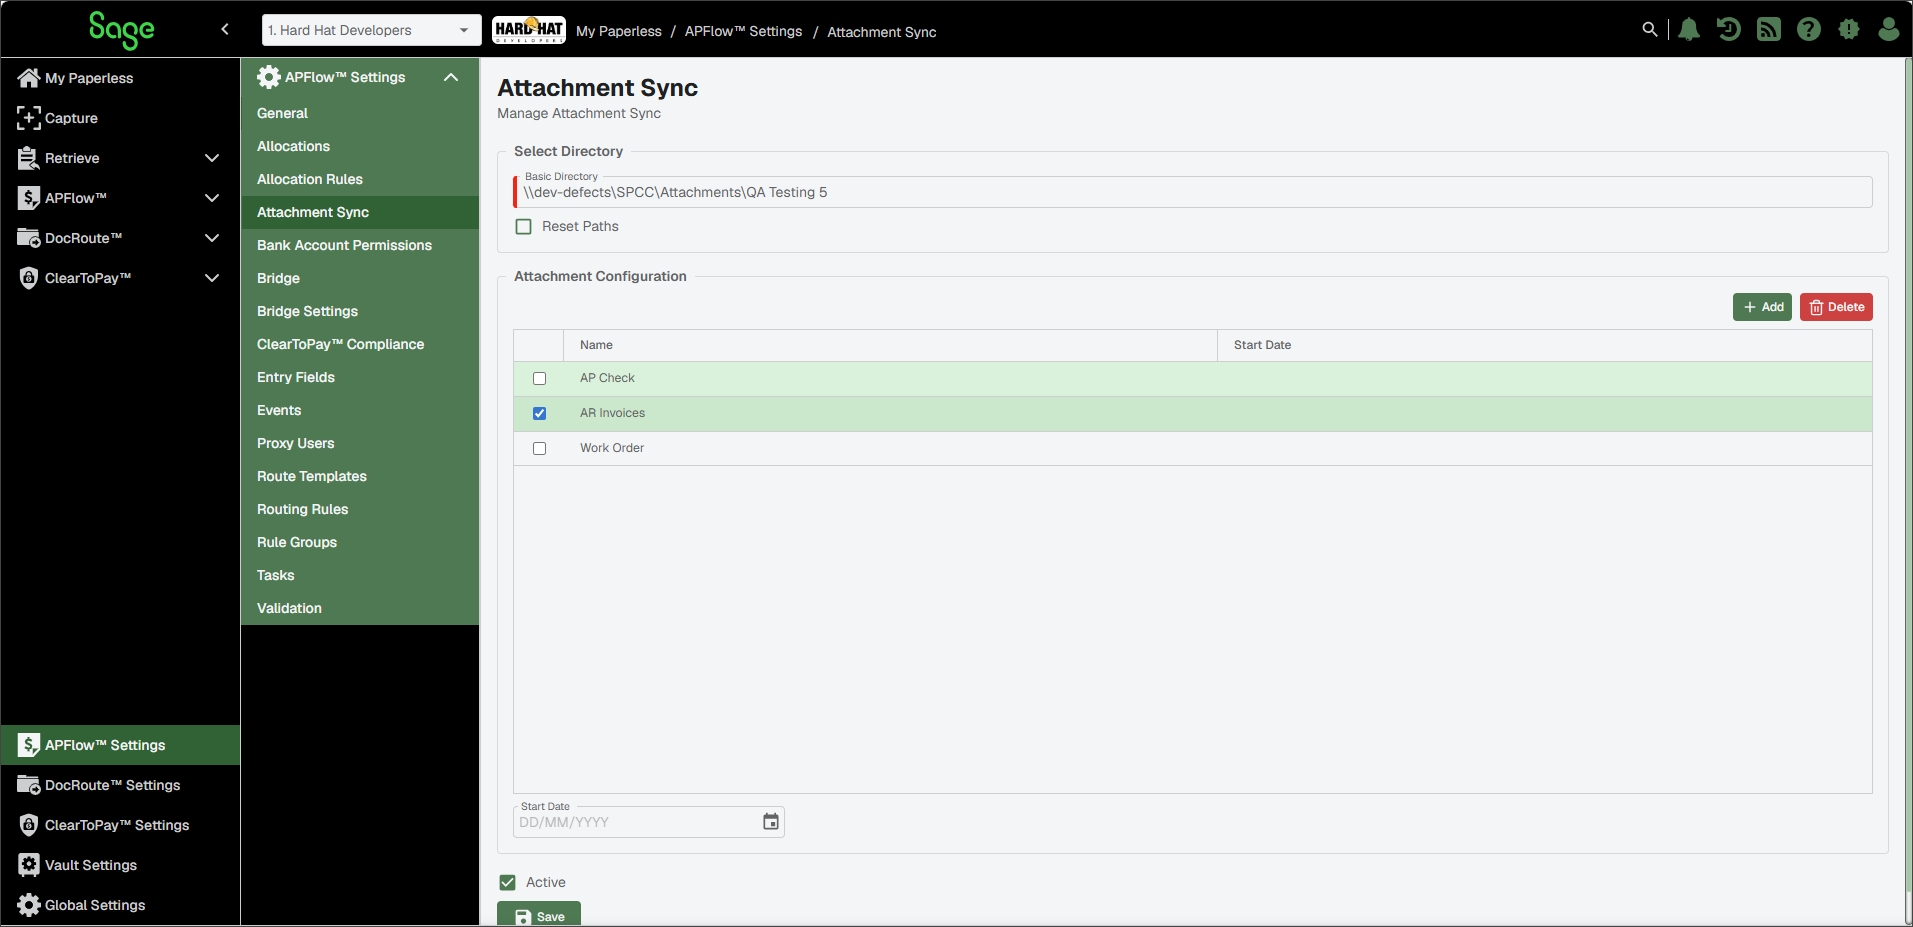Open Proxy Users settings
The width and height of the screenshot is (1913, 927).
point(360,443)
